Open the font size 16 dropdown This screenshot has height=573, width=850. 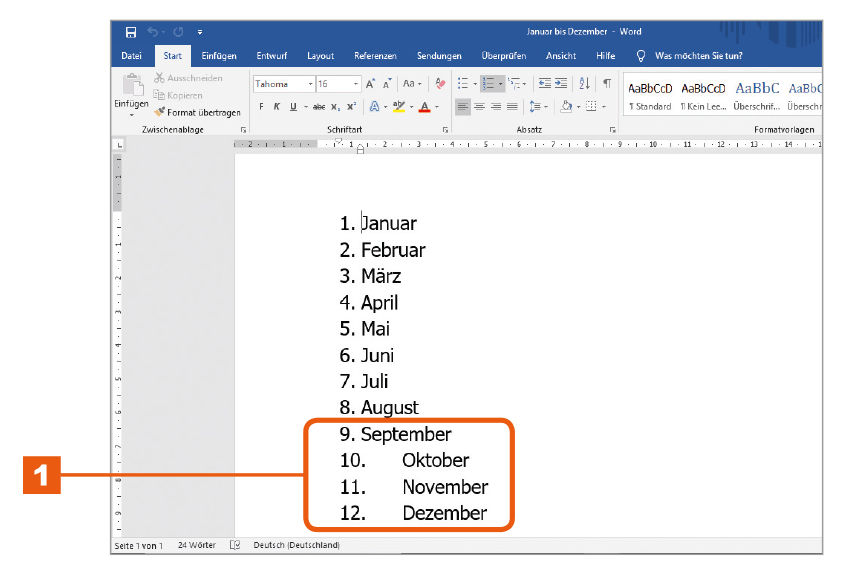(x=356, y=84)
